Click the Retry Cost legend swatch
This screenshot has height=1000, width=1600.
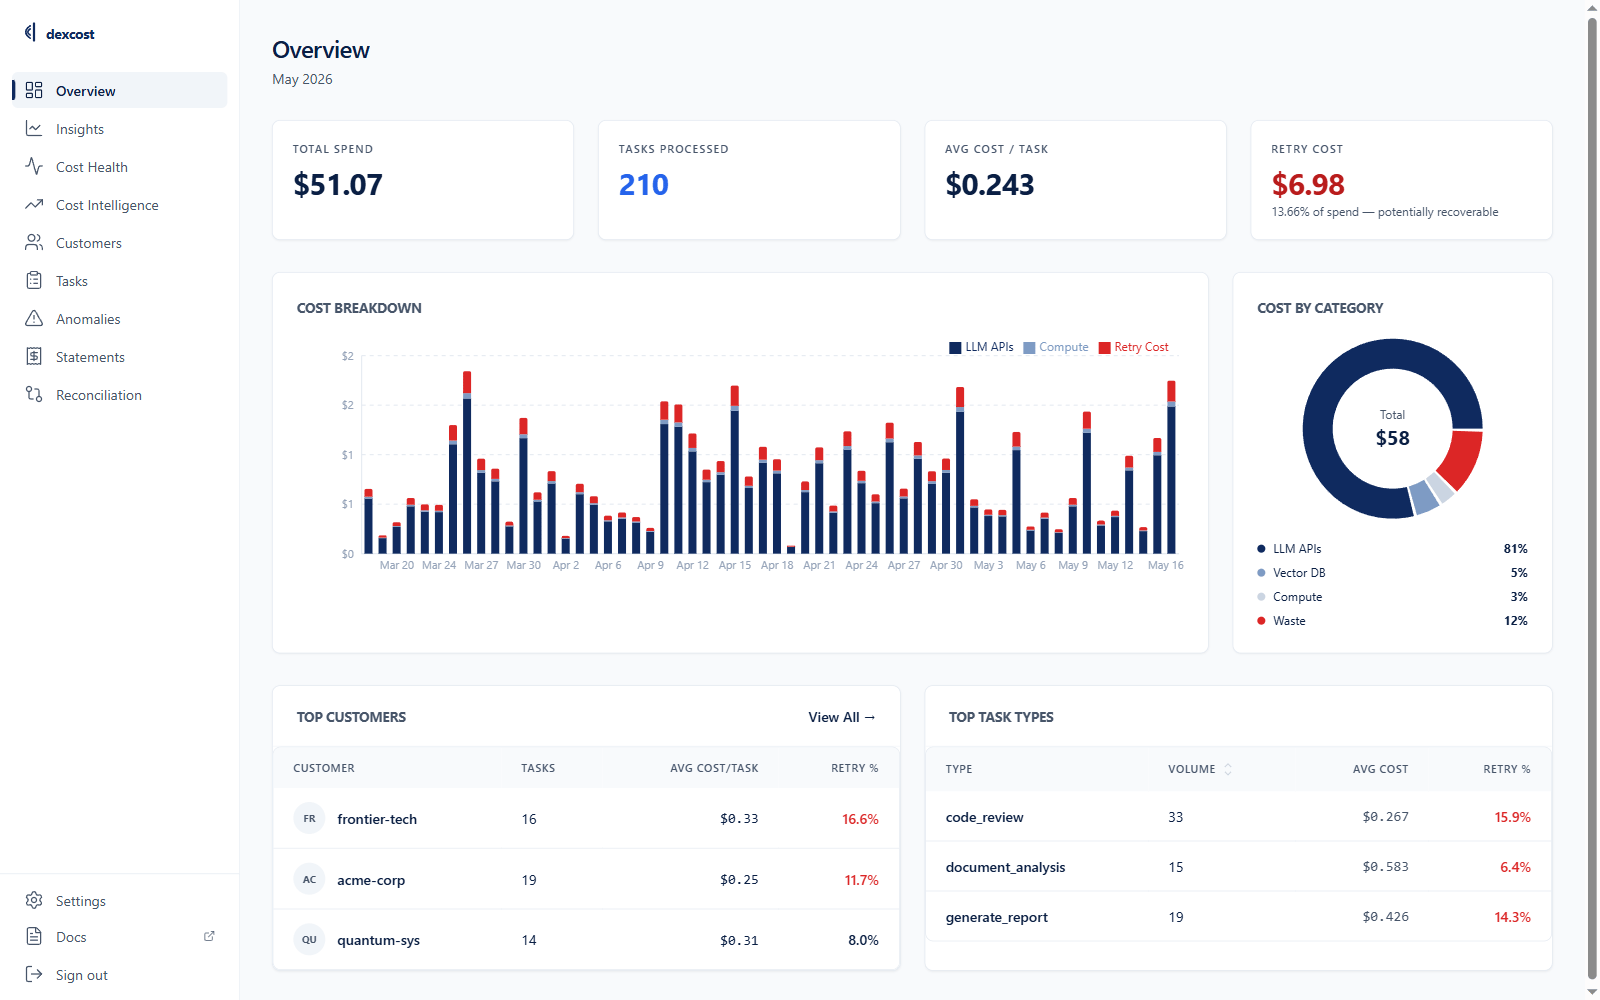(x=1105, y=348)
